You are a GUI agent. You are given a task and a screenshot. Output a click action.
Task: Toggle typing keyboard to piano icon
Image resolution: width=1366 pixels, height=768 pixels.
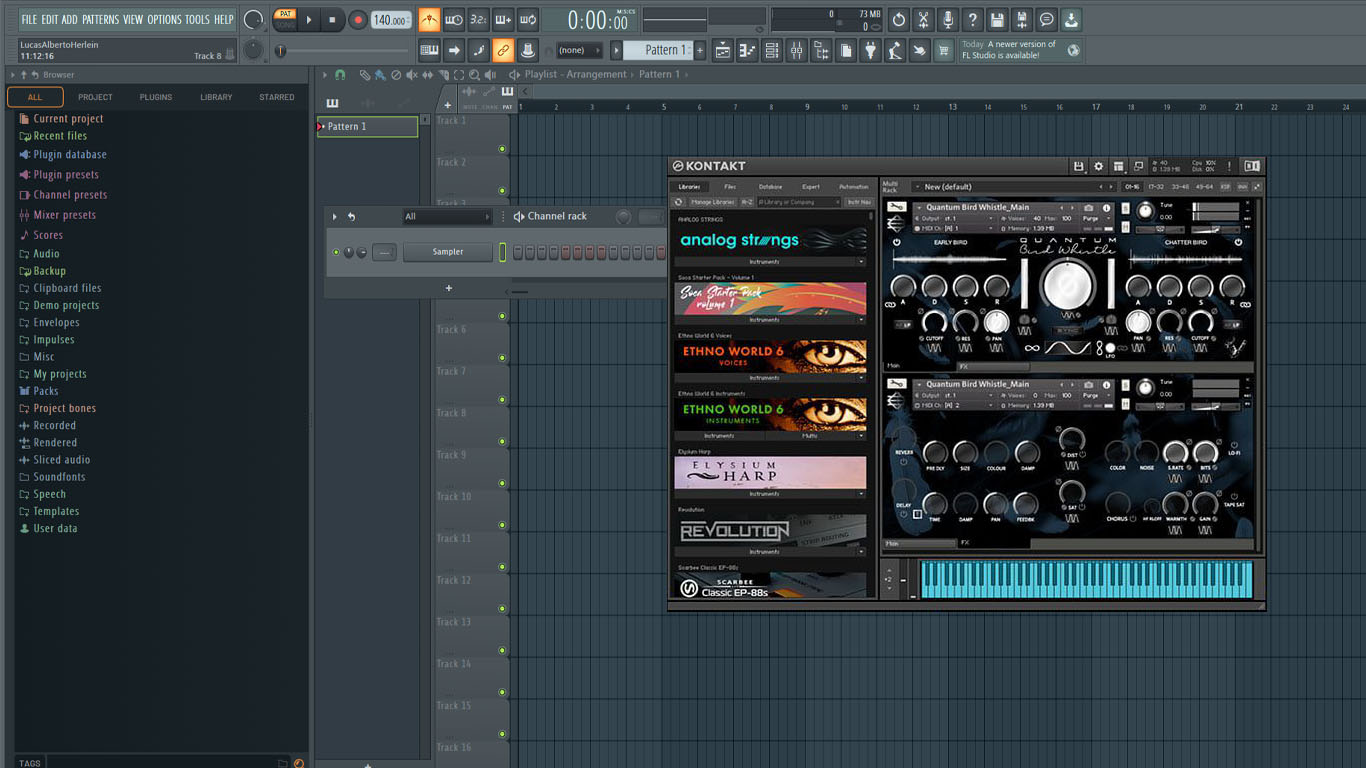pos(429,50)
